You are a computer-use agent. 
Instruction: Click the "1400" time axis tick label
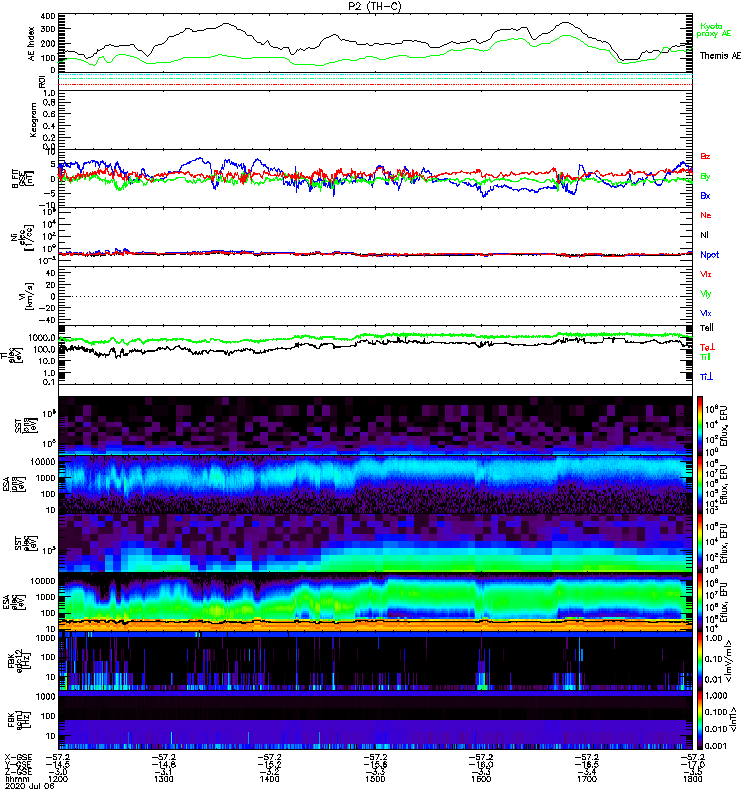[269, 779]
